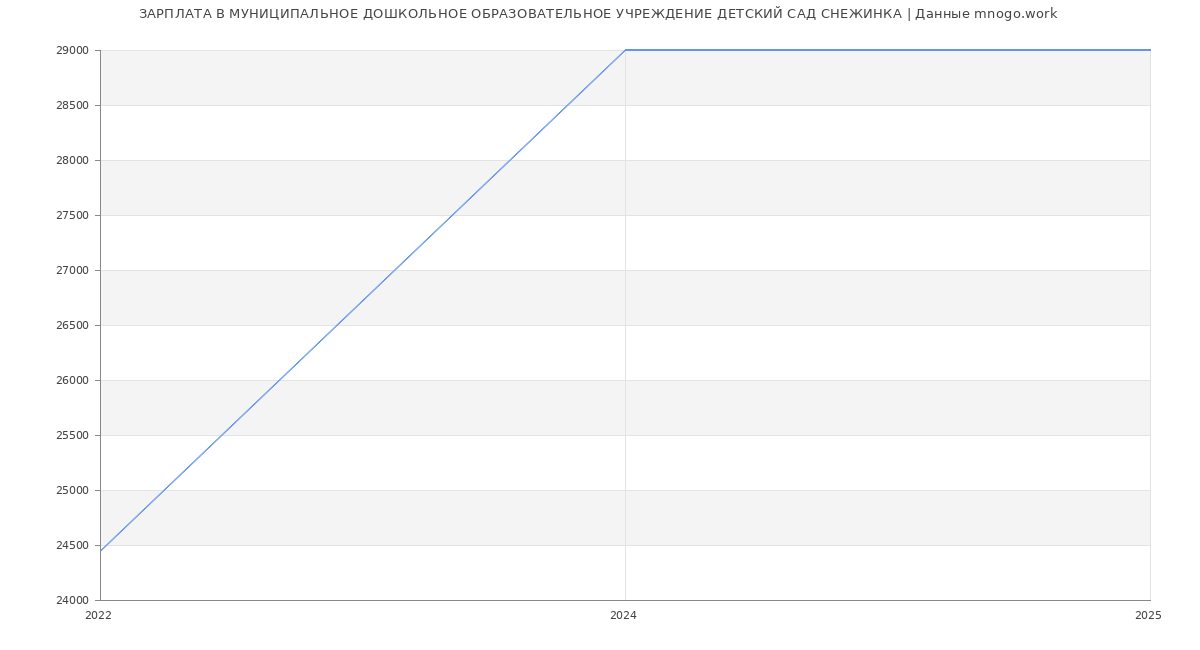Click the rising line where it crosses 27000
Screen dimensions: 1200x650
(394, 270)
